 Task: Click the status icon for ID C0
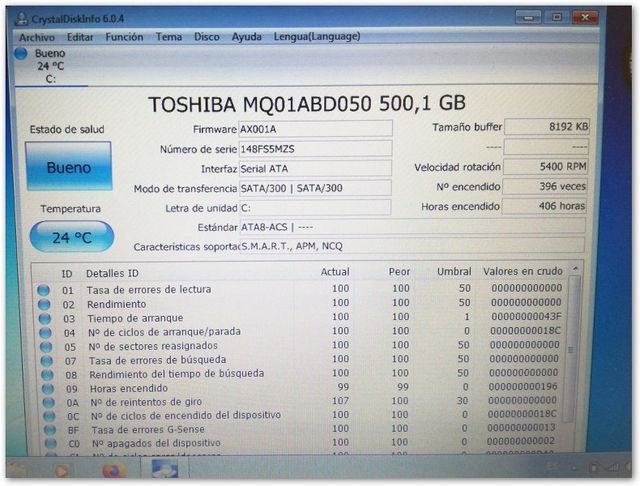click(x=51, y=443)
